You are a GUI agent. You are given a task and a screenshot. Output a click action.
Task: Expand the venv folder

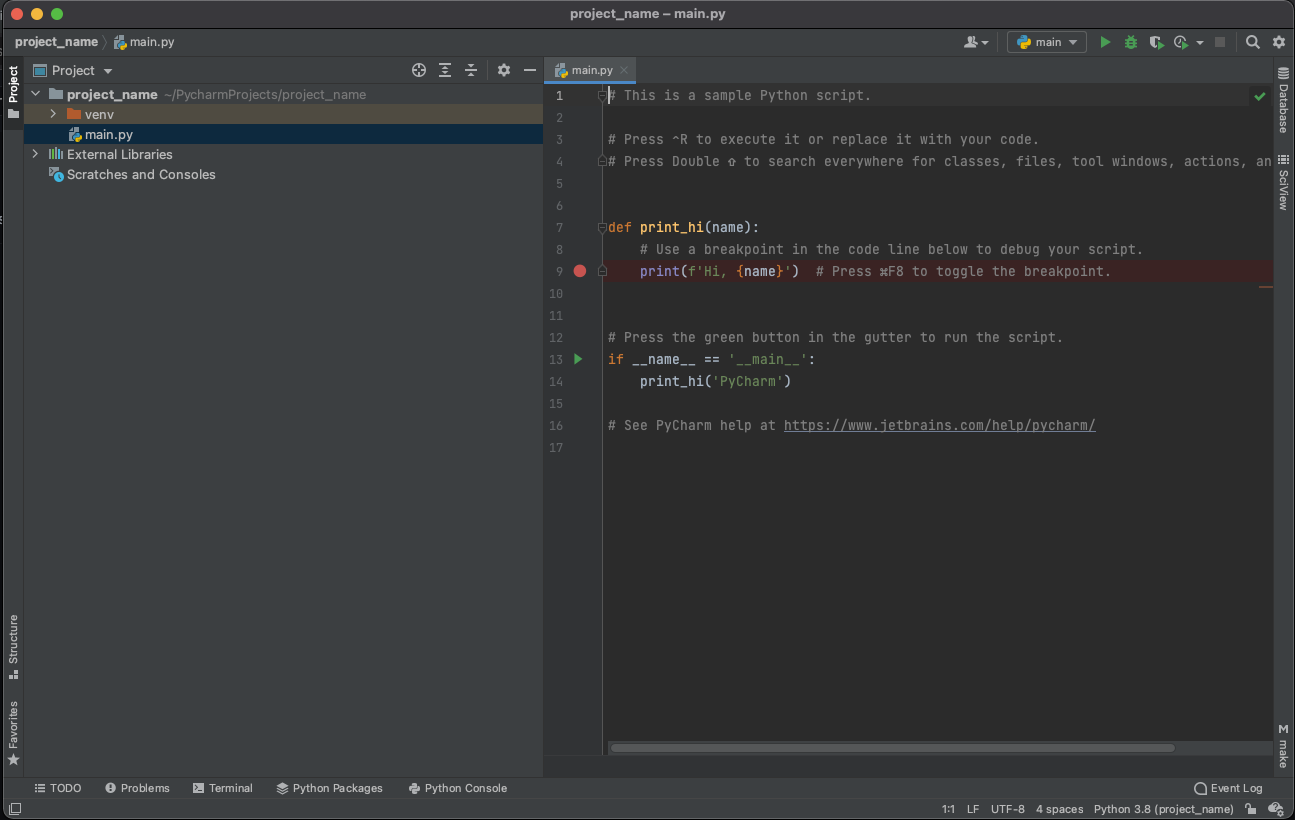pyautogui.click(x=53, y=114)
